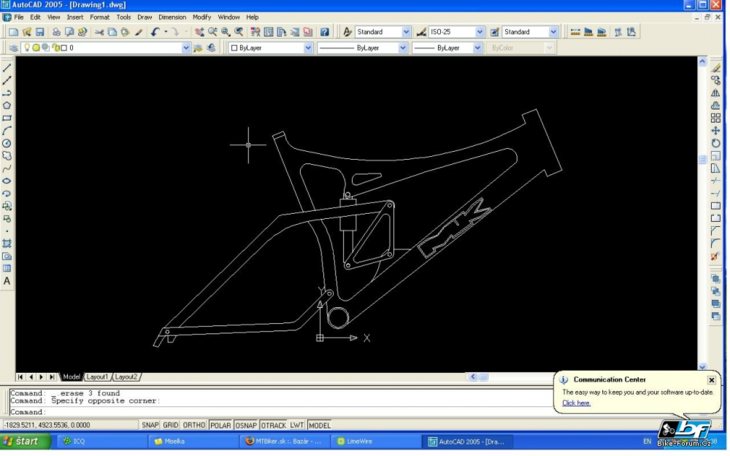Toggle GRID display in status bar
The width and height of the screenshot is (730, 456).
(171, 426)
